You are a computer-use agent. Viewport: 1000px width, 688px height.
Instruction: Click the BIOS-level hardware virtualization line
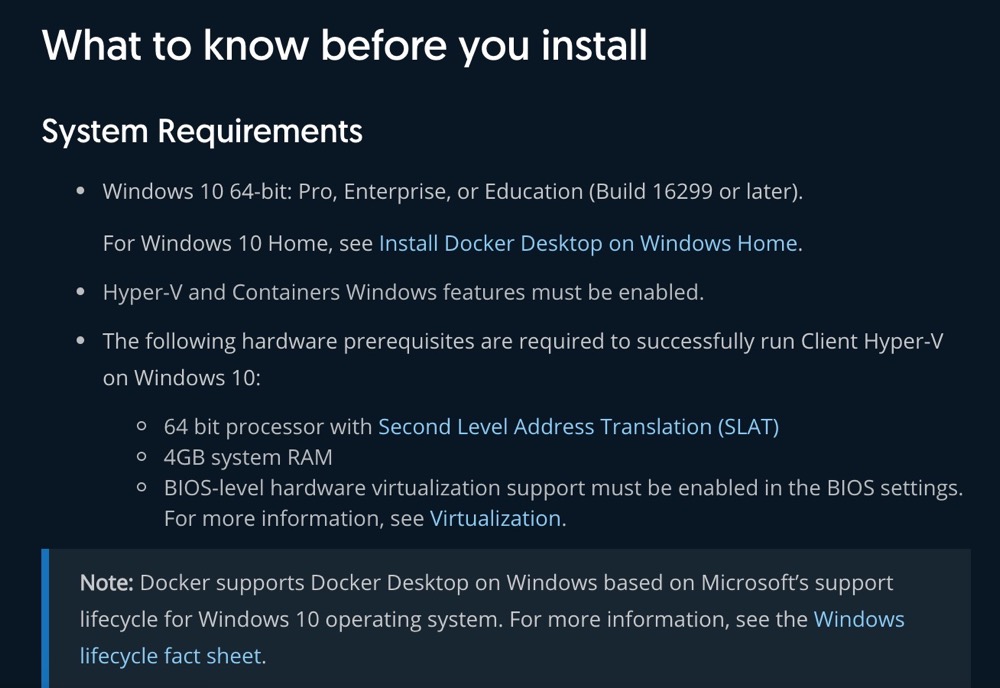(x=563, y=489)
